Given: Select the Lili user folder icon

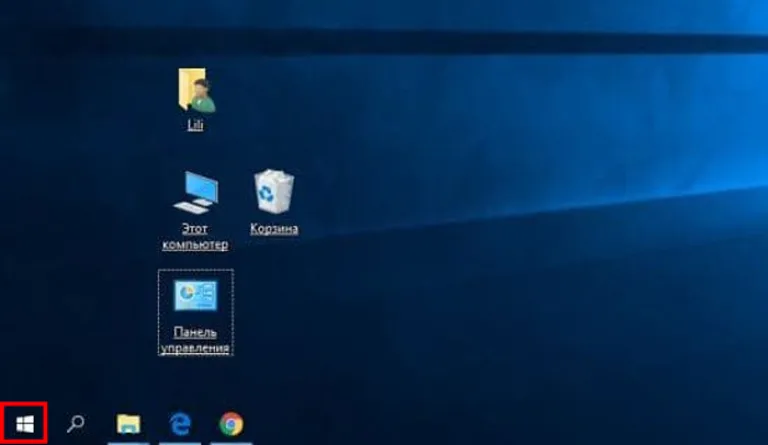Looking at the screenshot, I should (x=196, y=91).
